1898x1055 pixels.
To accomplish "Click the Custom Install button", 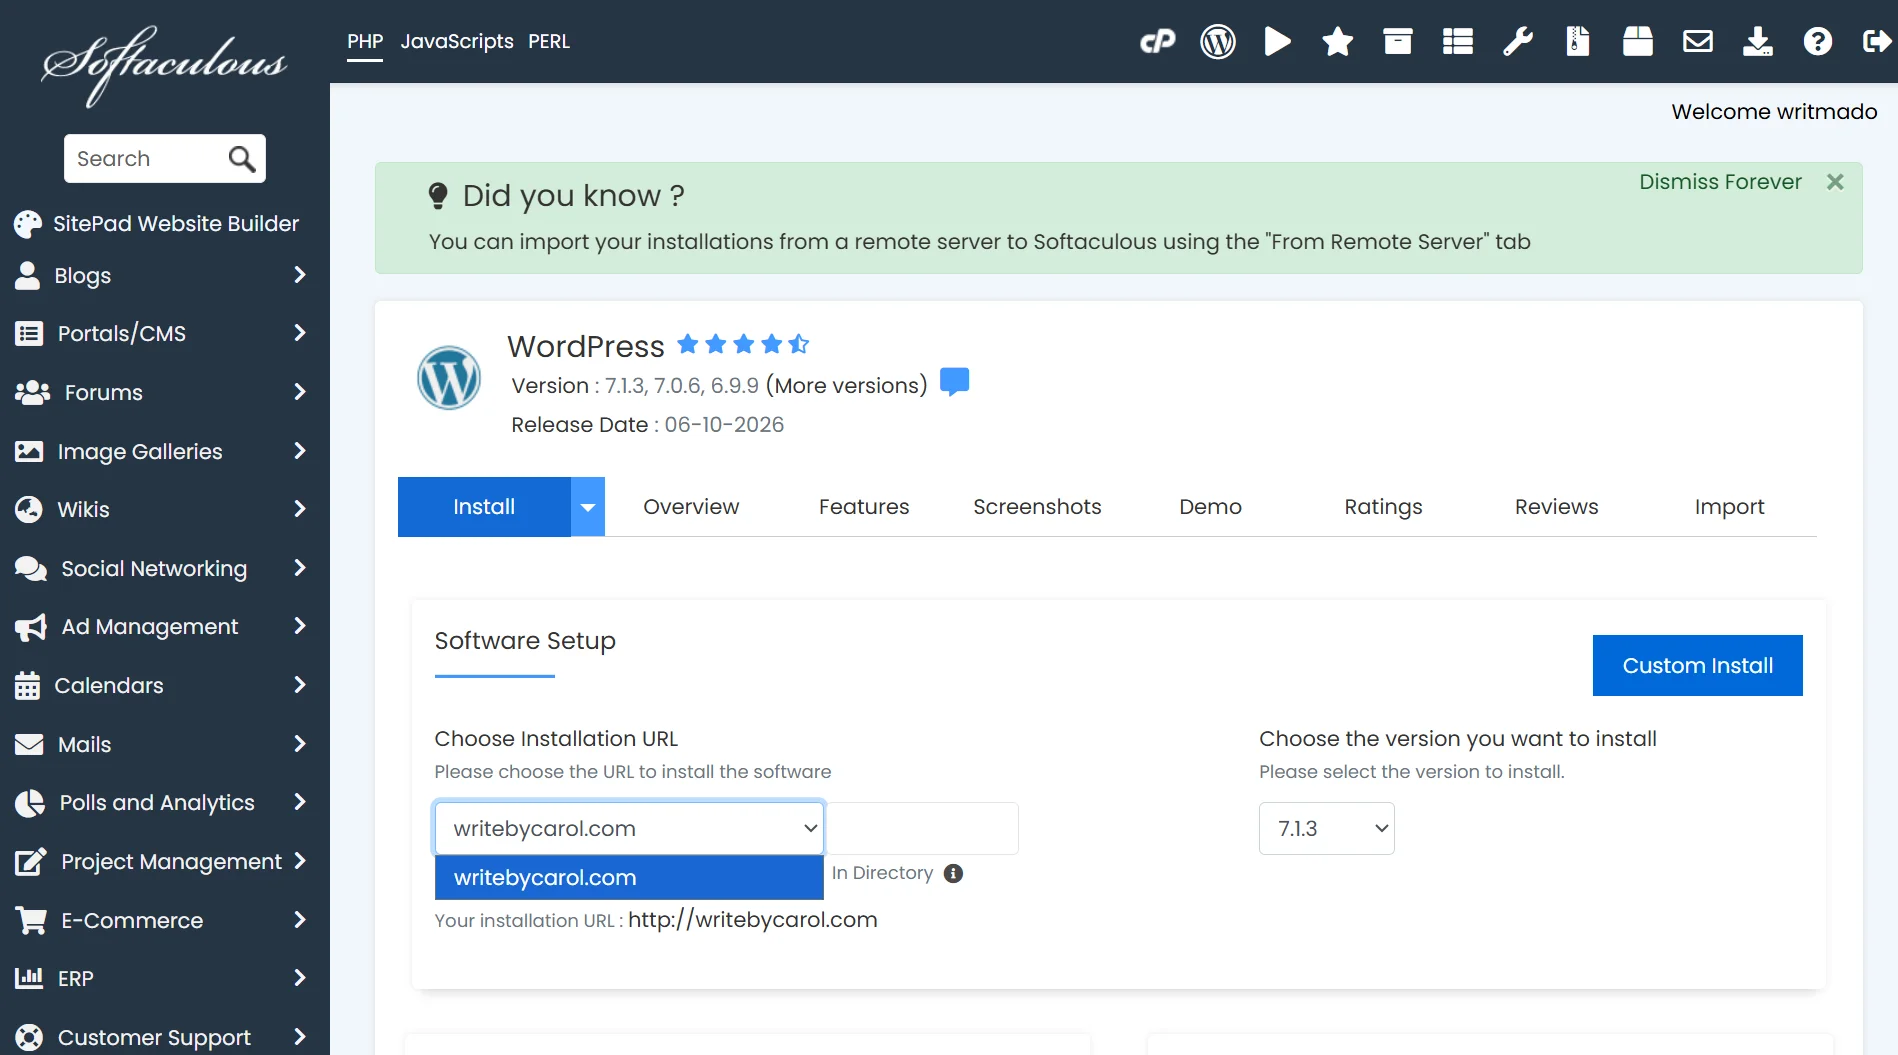I will click(1697, 665).
